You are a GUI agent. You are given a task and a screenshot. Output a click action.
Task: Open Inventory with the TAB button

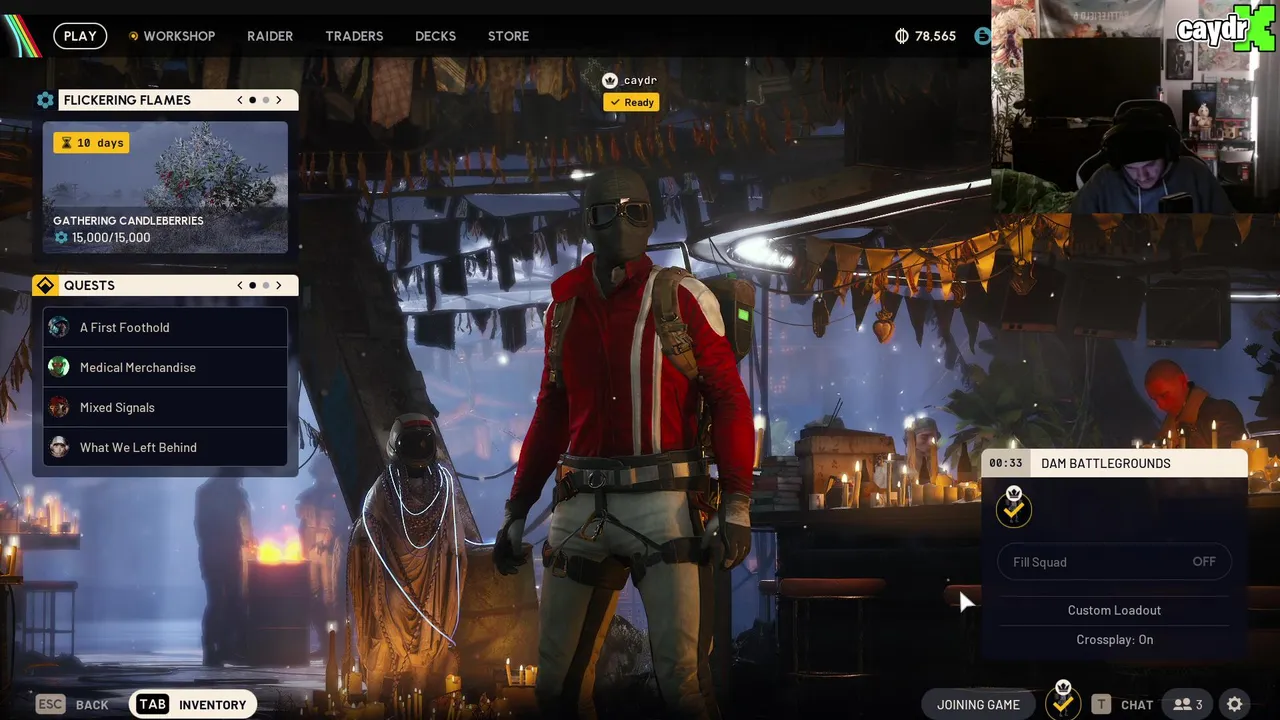(193, 704)
